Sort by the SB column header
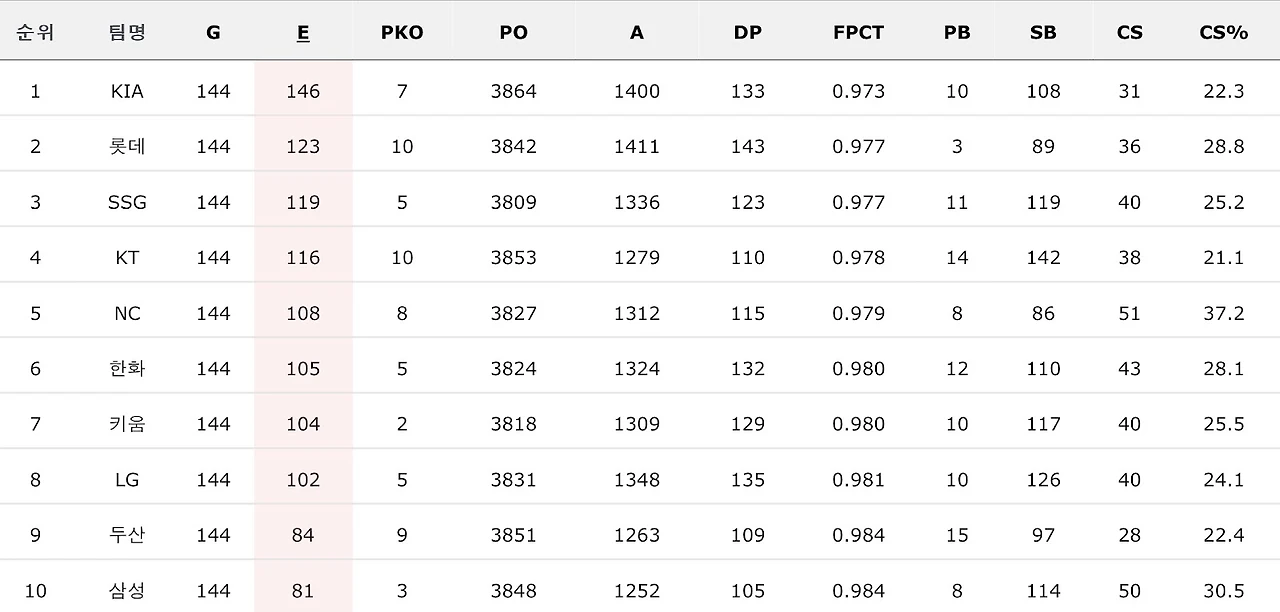 pyautogui.click(x=1043, y=32)
